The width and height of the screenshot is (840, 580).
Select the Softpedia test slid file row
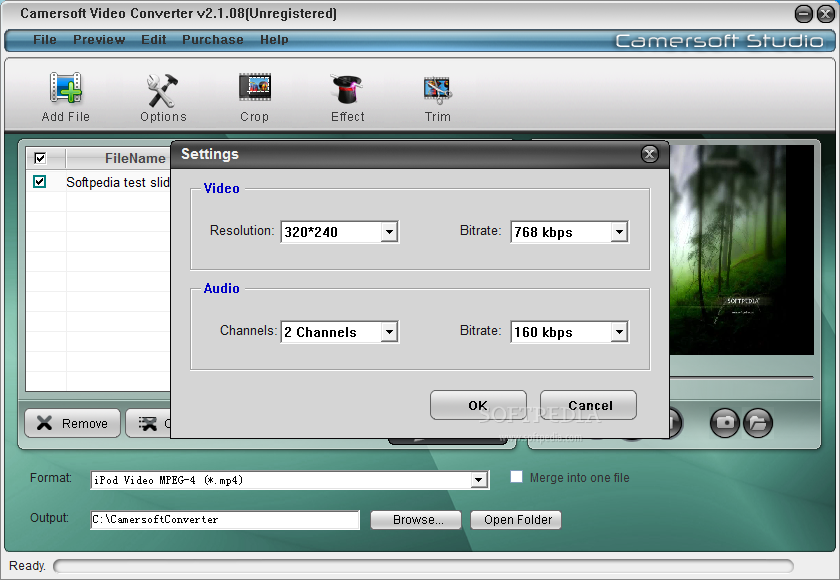[x=99, y=182]
